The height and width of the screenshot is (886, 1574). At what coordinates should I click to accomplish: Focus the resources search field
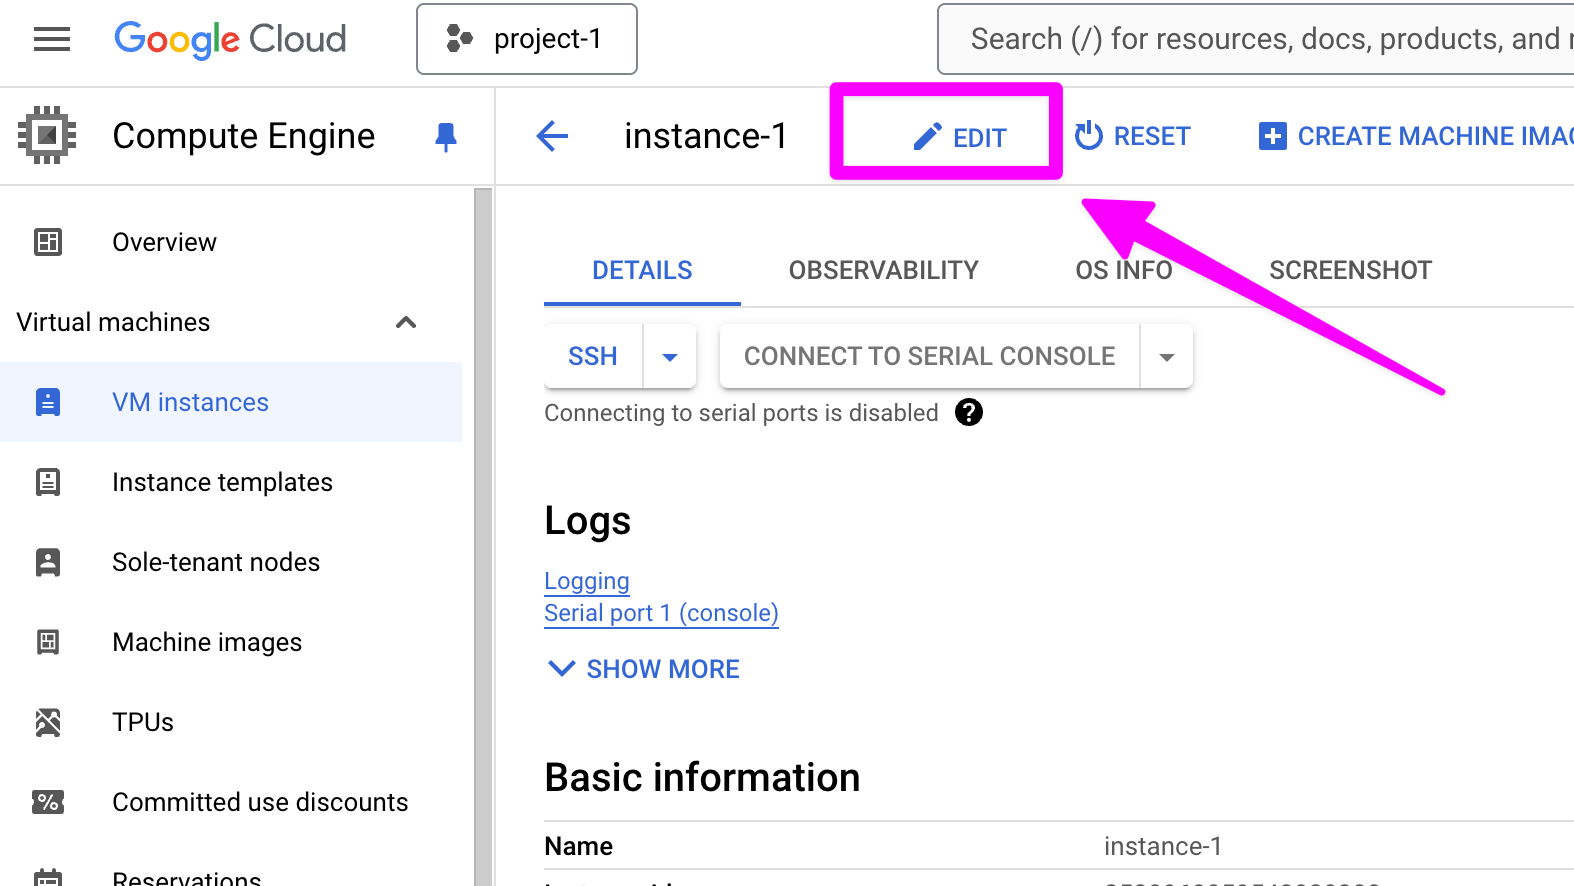[x=1256, y=39]
